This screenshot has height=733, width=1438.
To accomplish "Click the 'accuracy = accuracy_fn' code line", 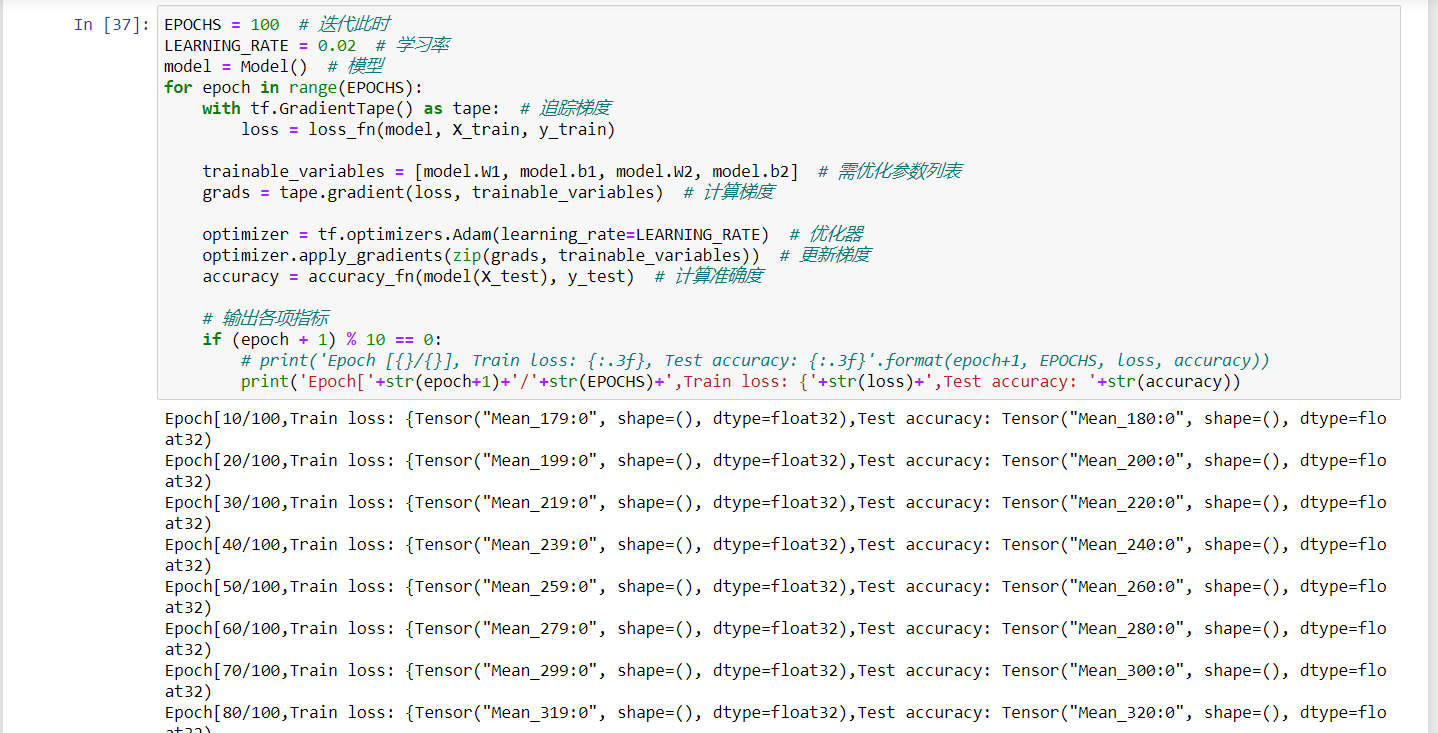I will click(483, 276).
